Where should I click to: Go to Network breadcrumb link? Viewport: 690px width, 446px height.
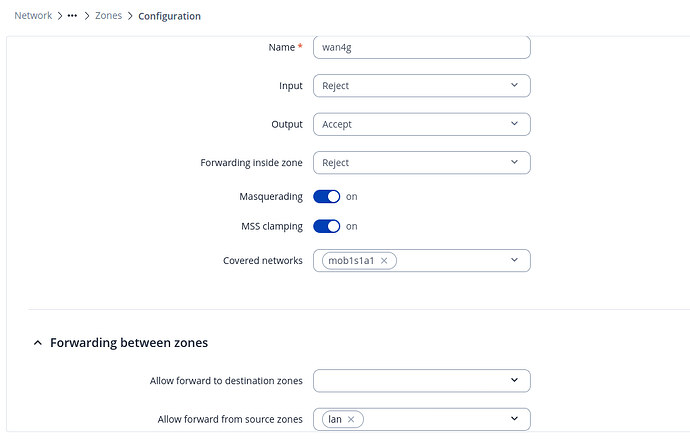[x=33, y=16]
